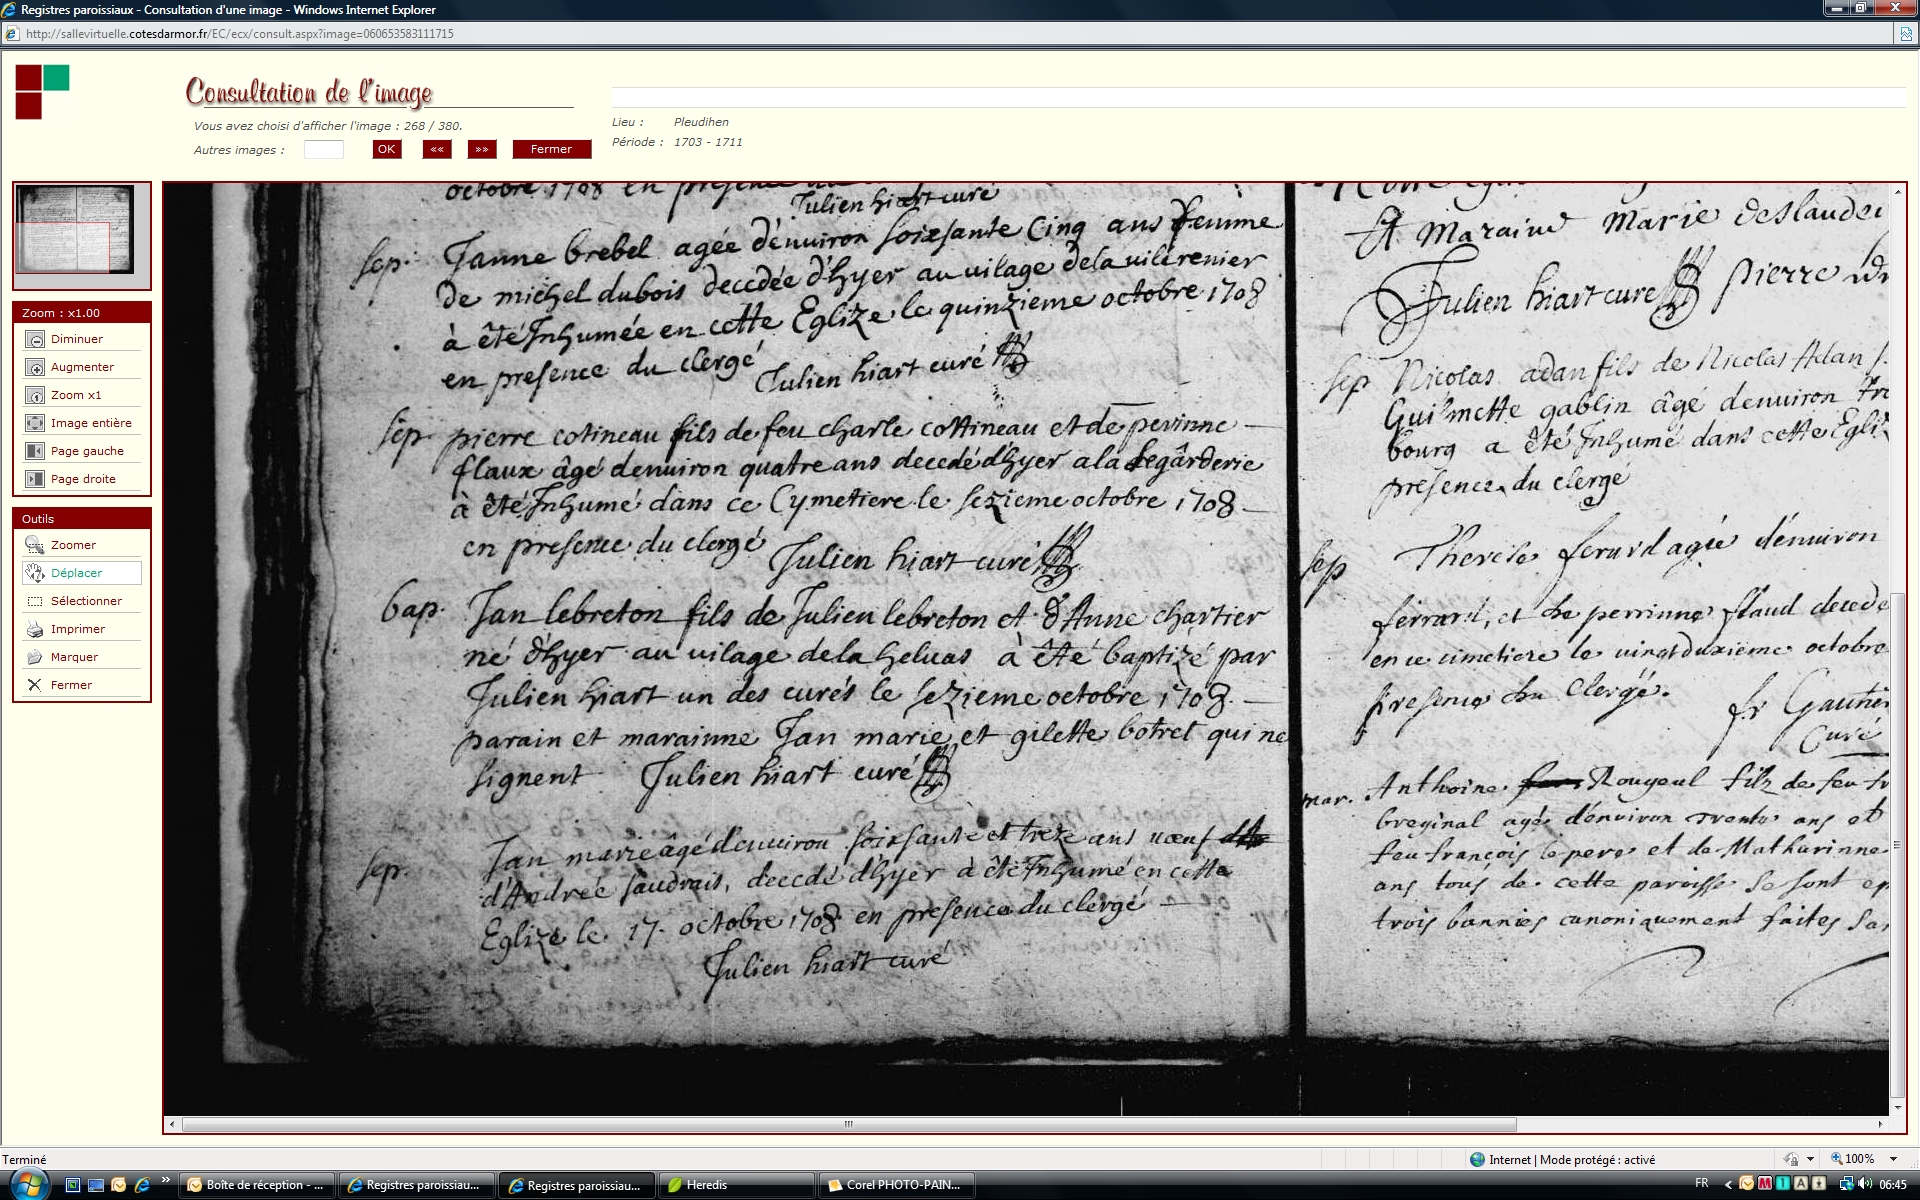Go to the previous image with «« button
Viewport: 1920px width, 1200px height.
point(437,150)
